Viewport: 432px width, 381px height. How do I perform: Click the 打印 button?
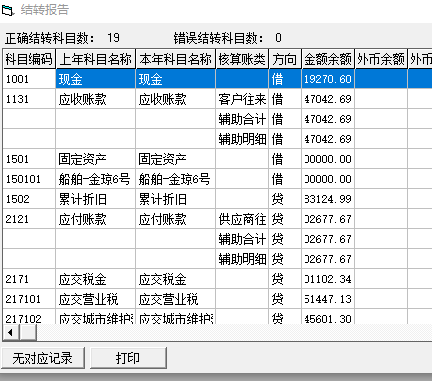[x=128, y=358]
